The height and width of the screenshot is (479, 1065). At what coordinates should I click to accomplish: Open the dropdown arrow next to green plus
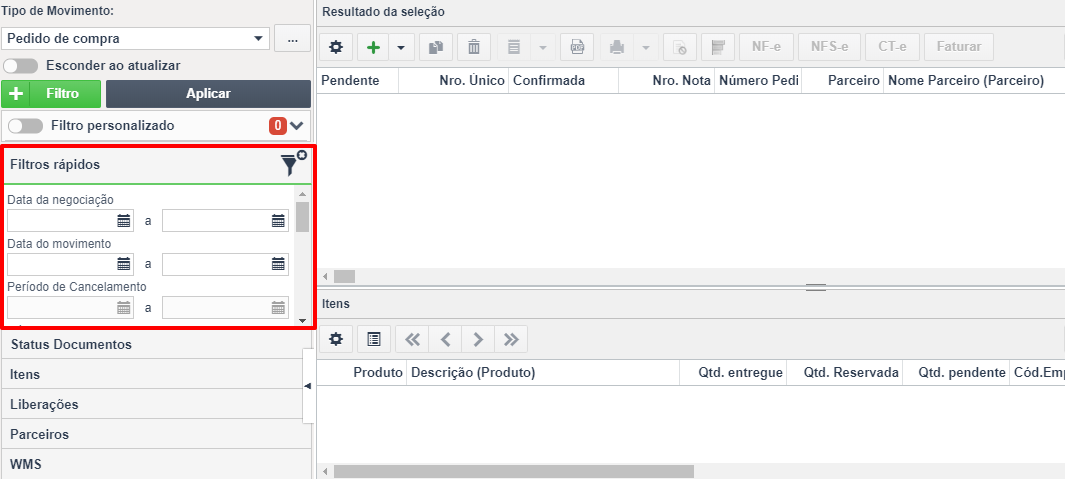(x=401, y=48)
